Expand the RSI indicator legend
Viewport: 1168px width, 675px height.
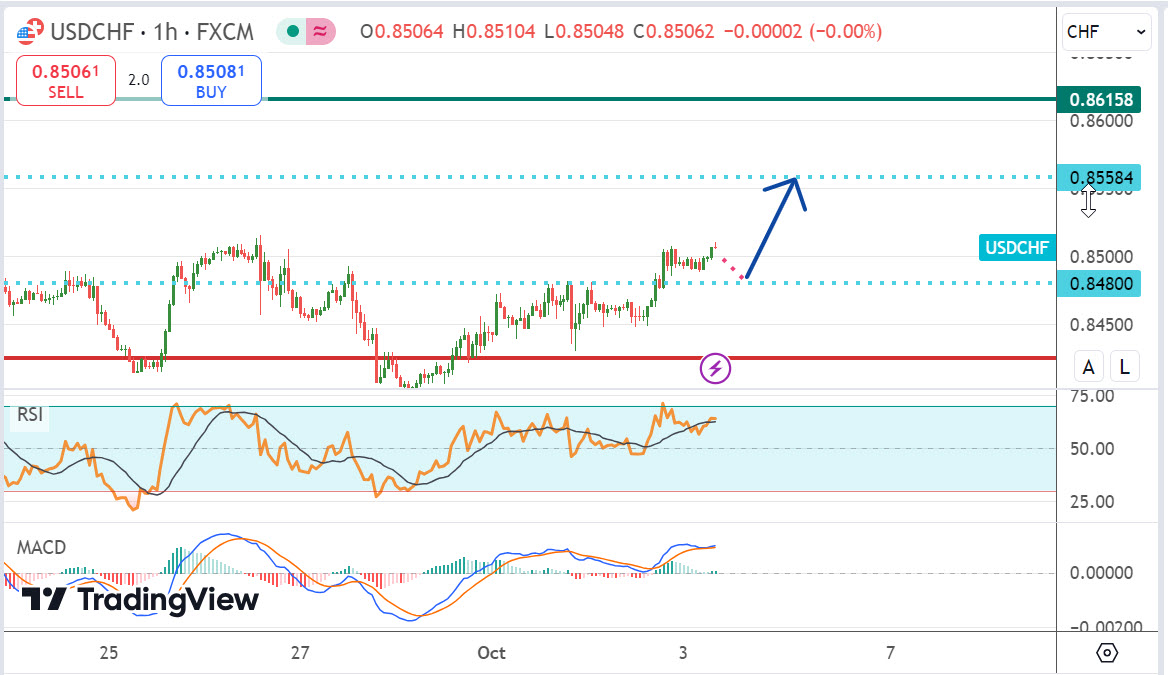(x=30, y=414)
